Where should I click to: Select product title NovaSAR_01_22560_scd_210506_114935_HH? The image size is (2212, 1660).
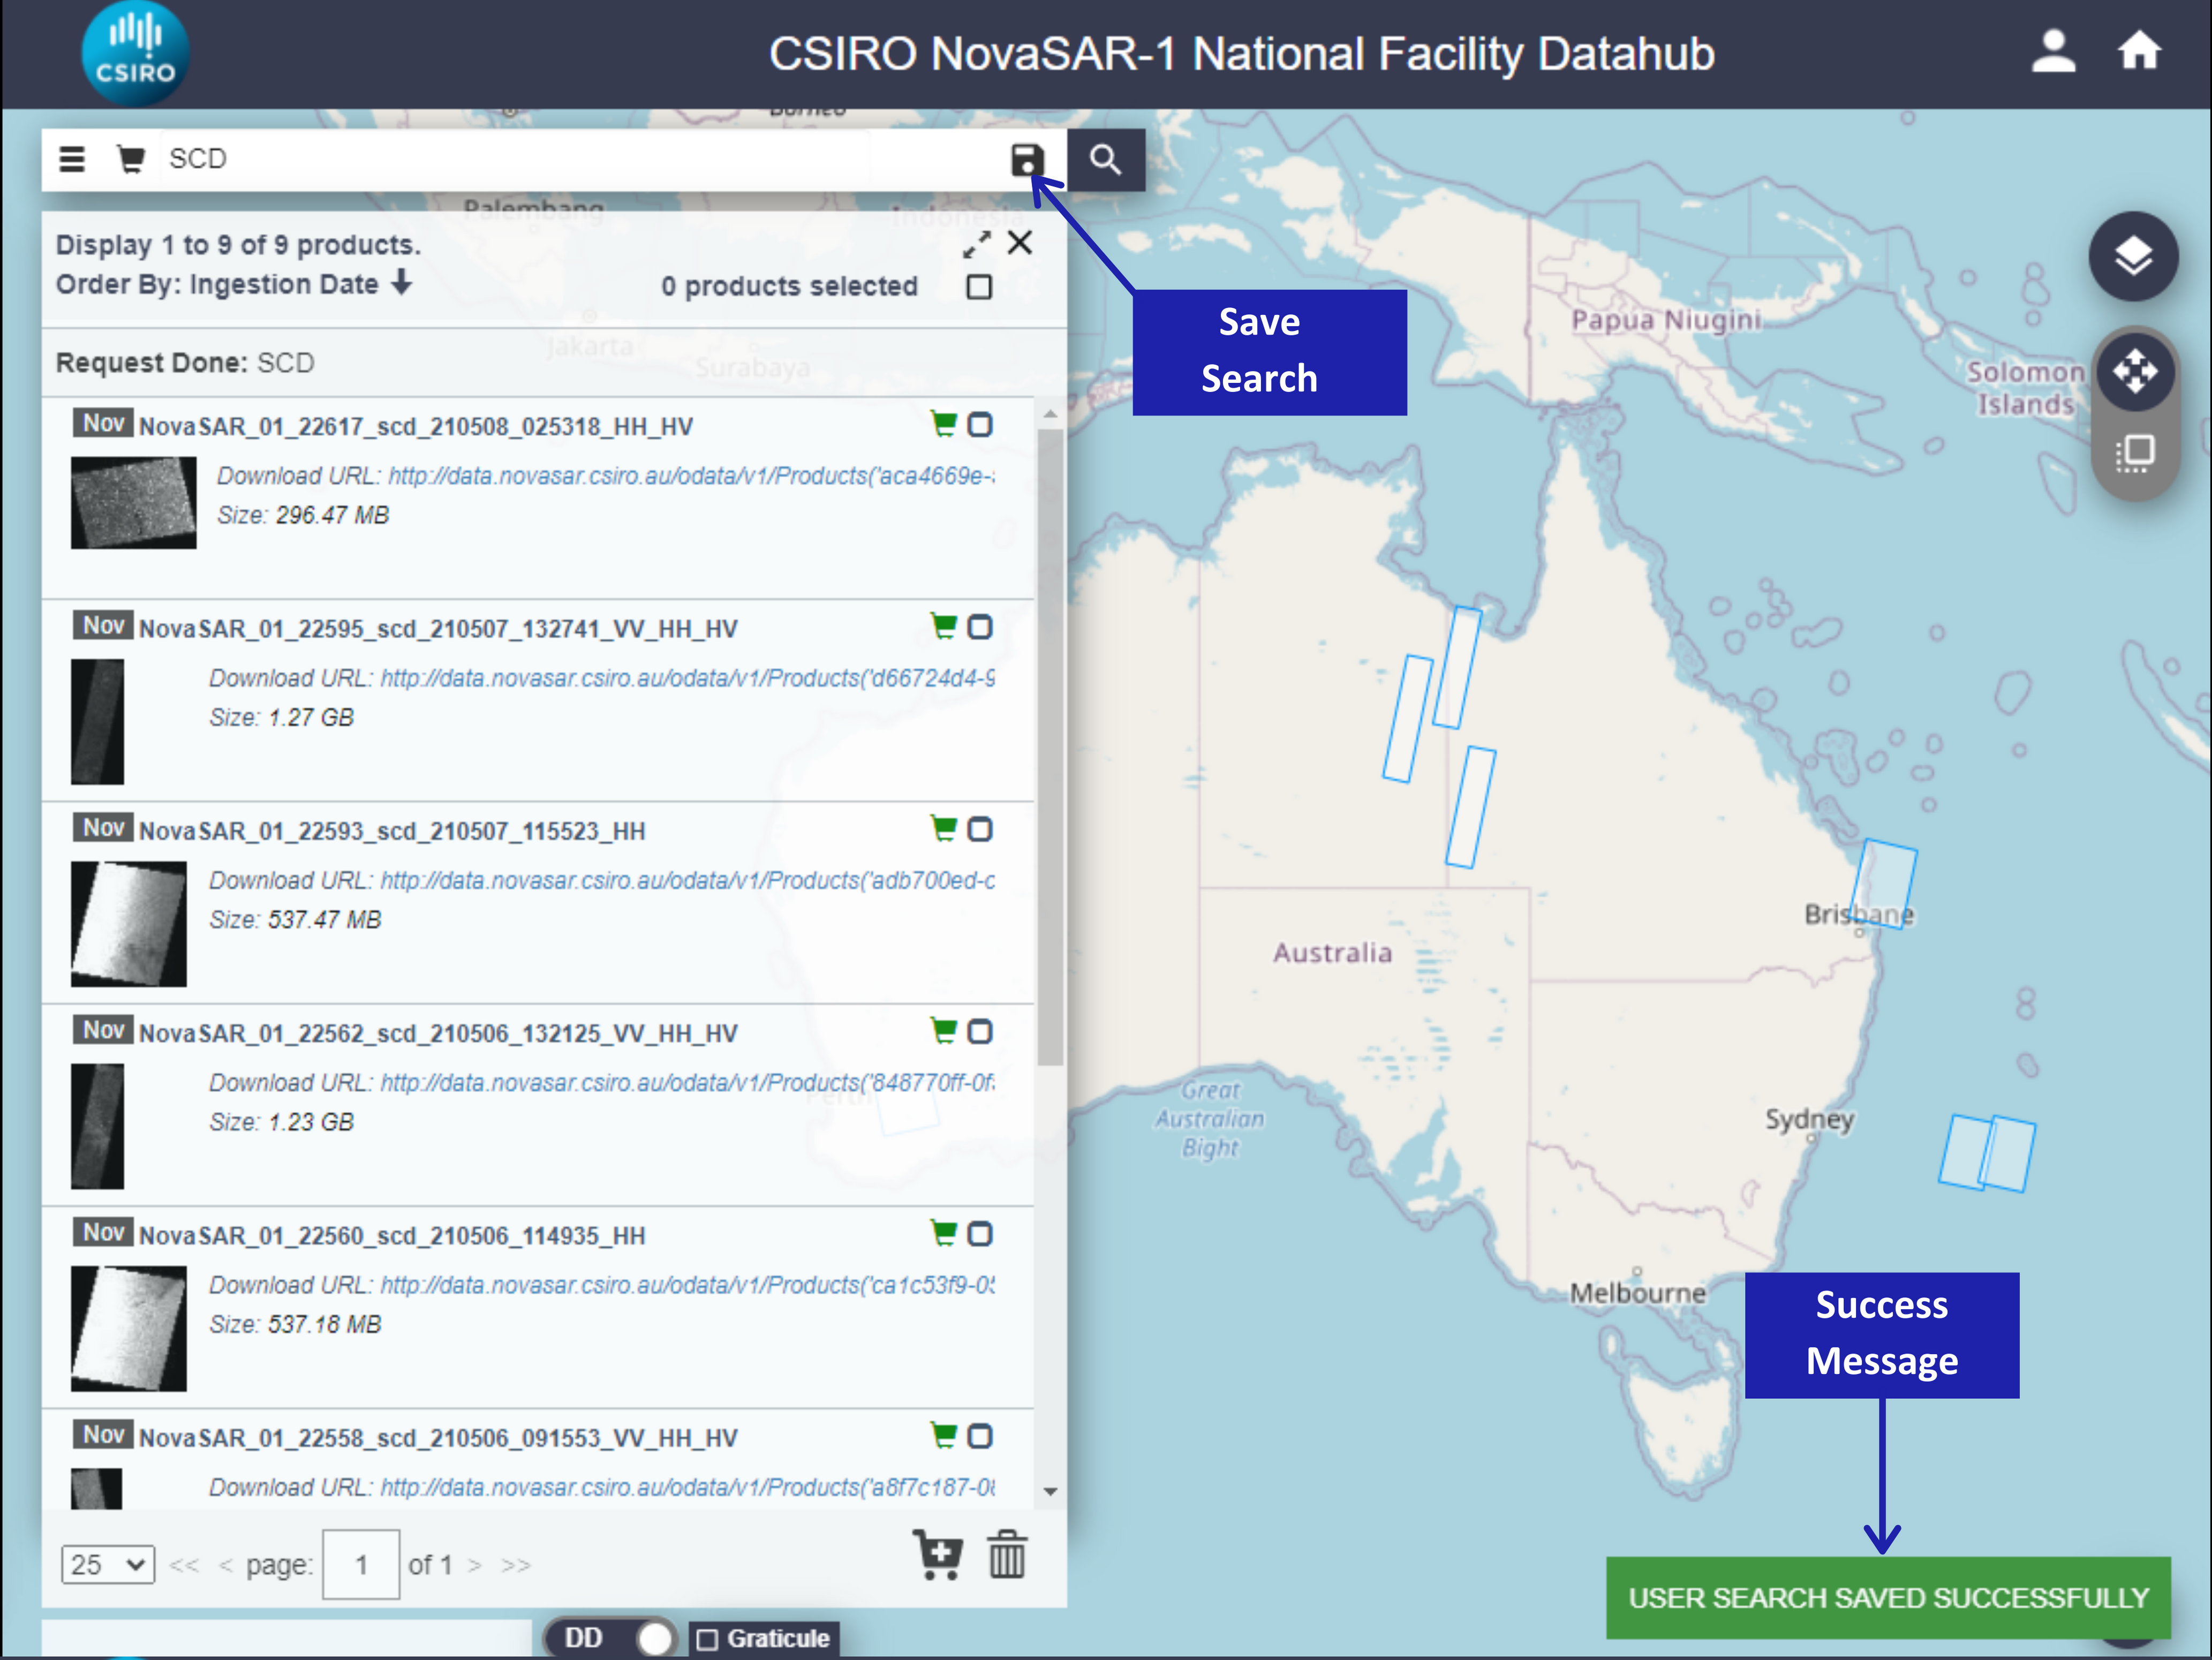coord(392,1236)
